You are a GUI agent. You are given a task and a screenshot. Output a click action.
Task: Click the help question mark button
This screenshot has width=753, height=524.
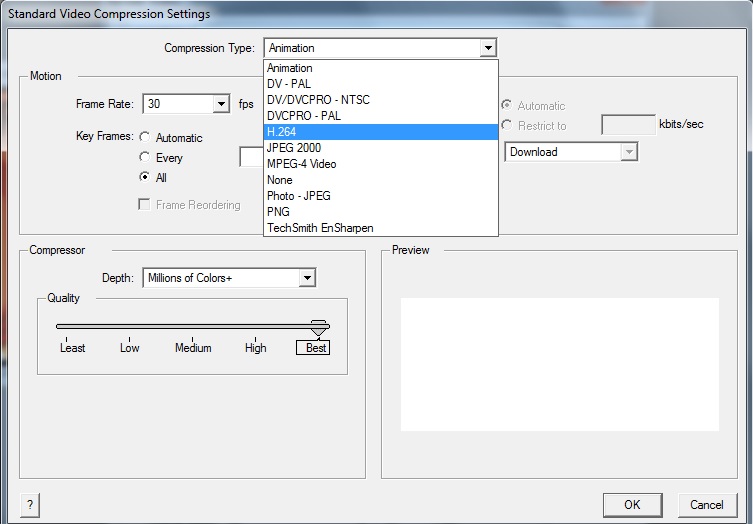30,505
